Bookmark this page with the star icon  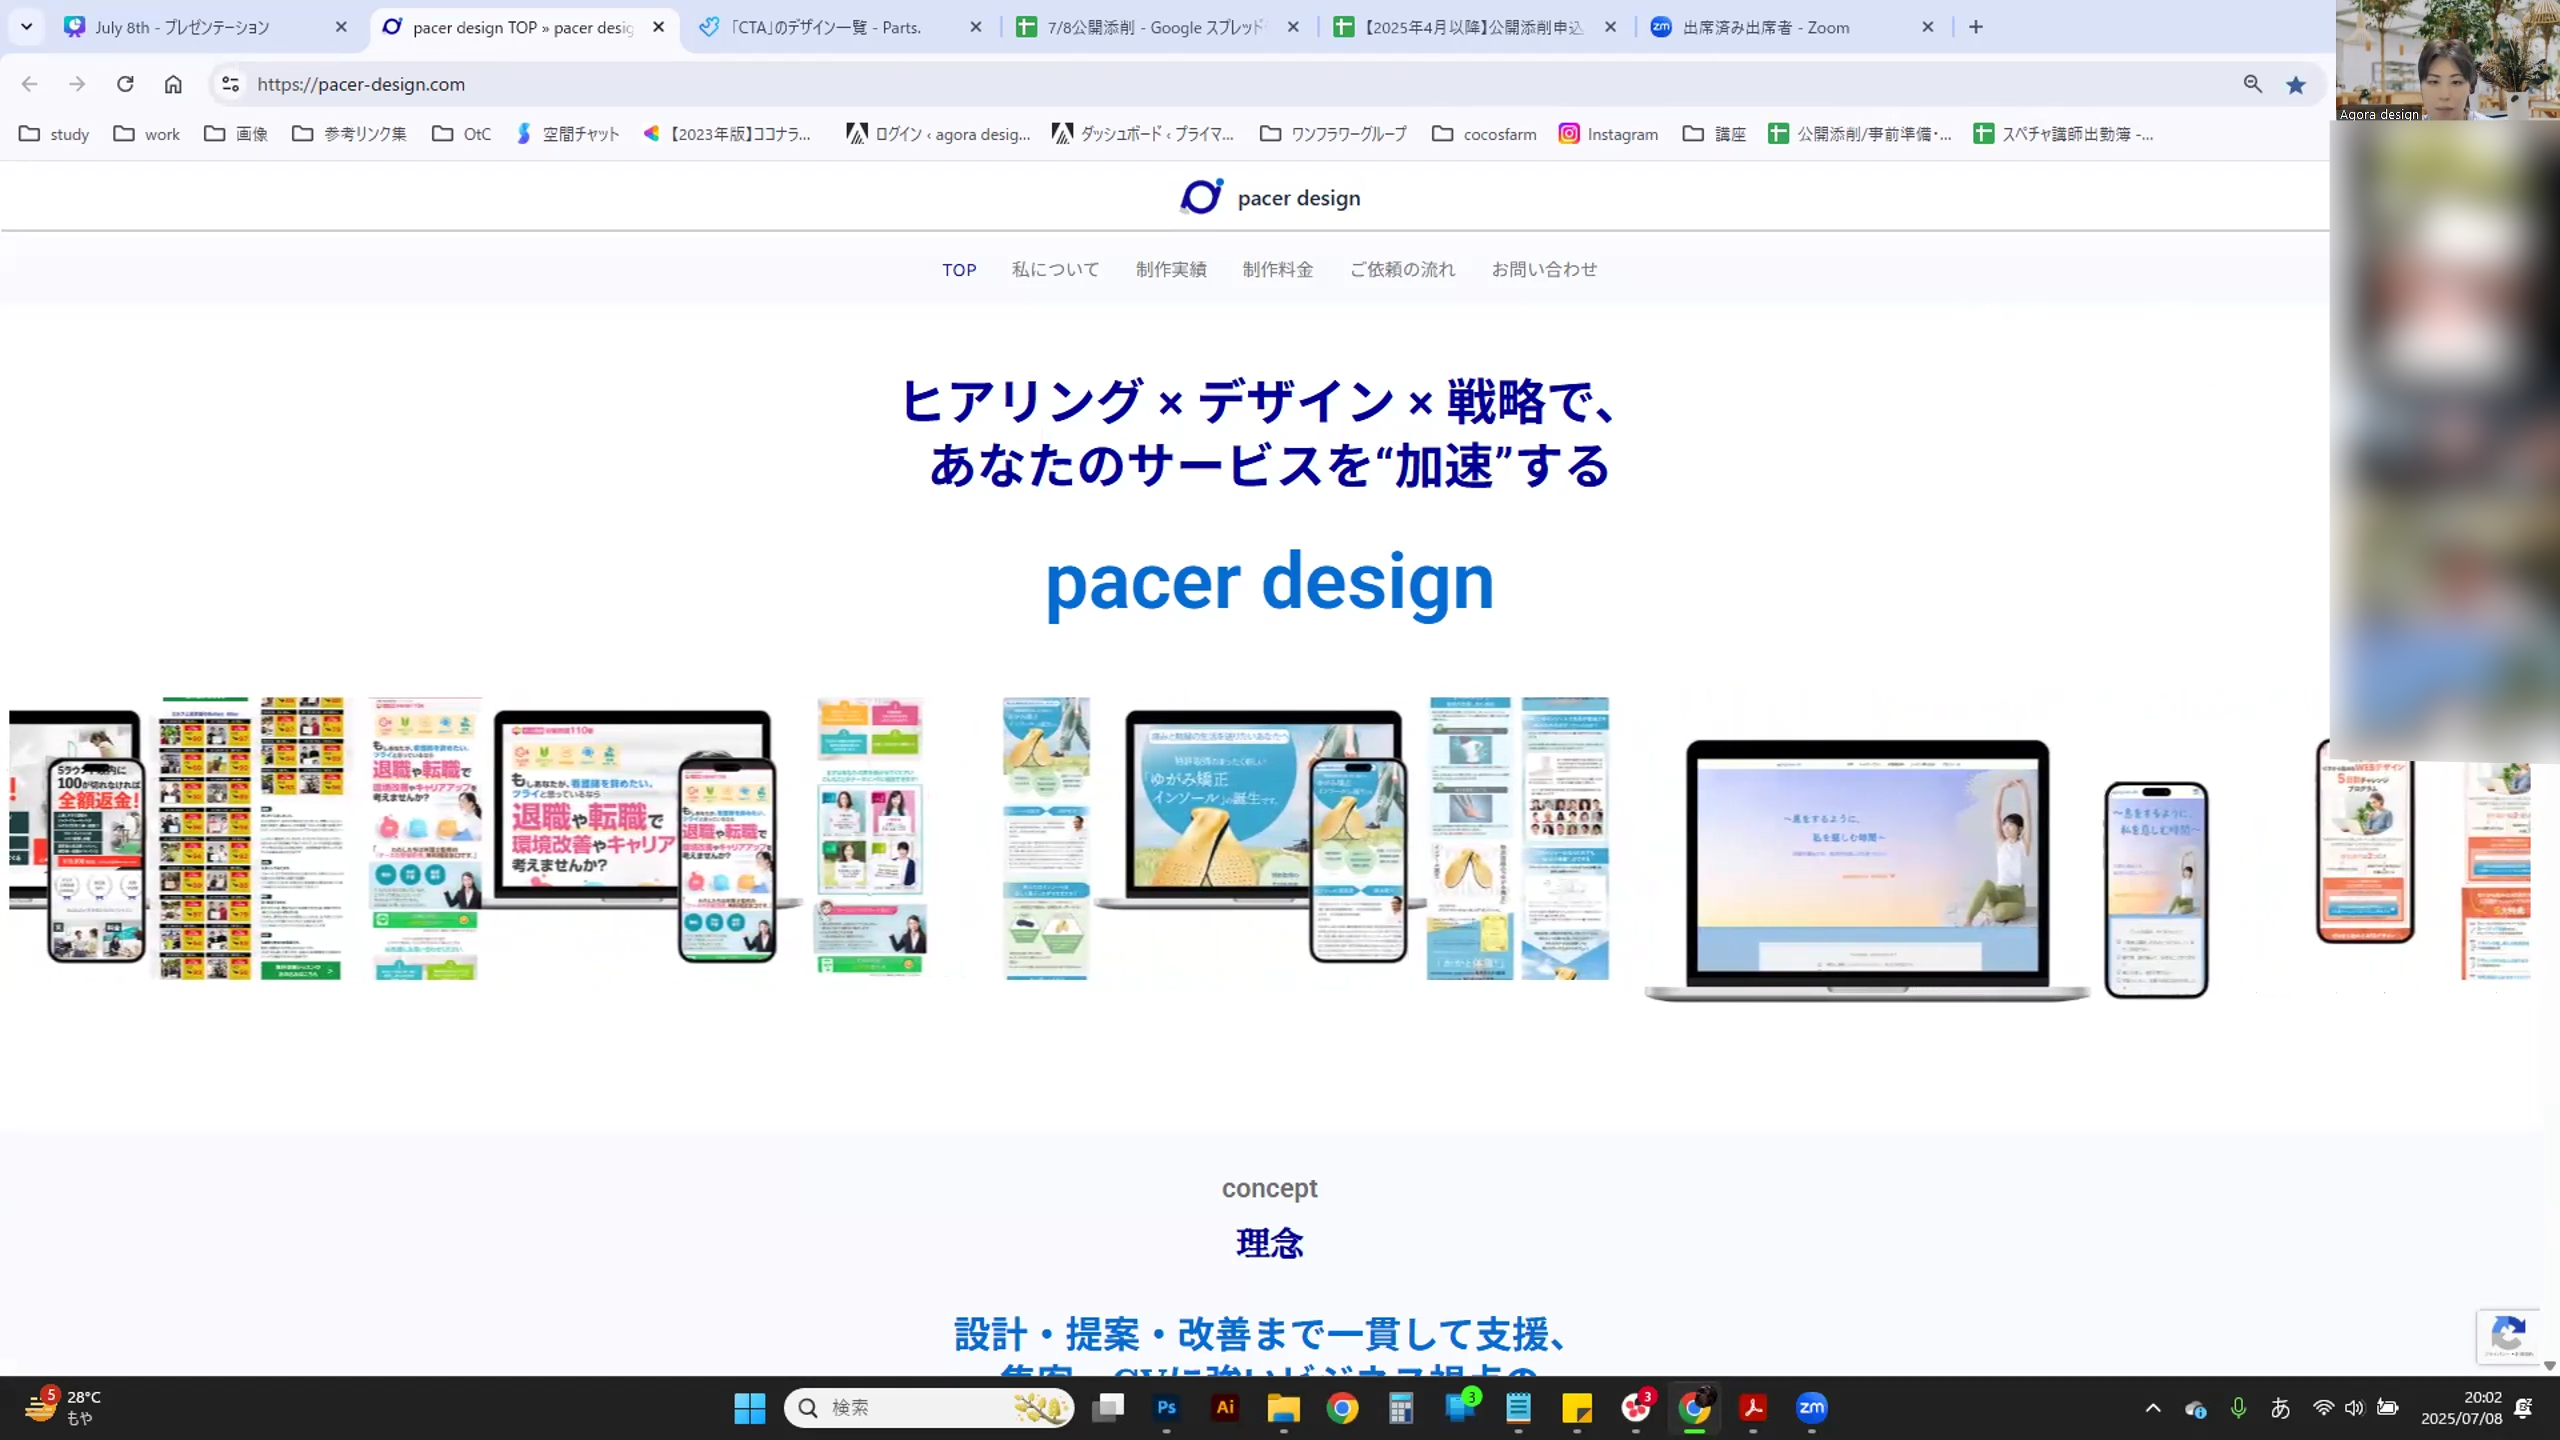pyautogui.click(x=2296, y=85)
